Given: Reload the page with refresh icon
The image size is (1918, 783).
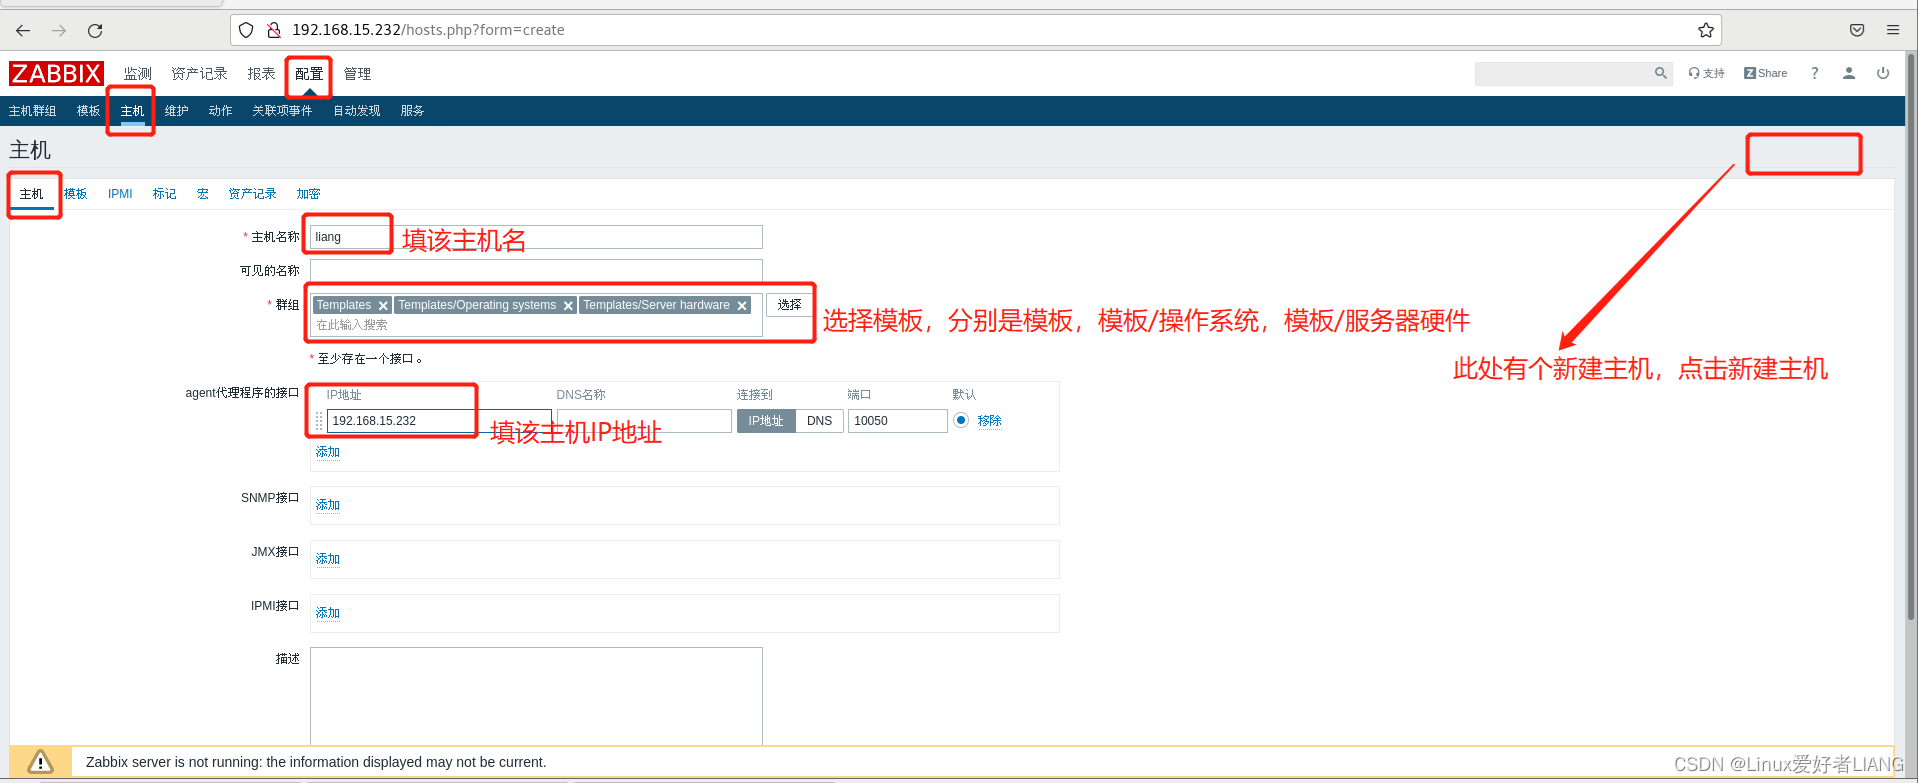Looking at the screenshot, I should point(95,30).
